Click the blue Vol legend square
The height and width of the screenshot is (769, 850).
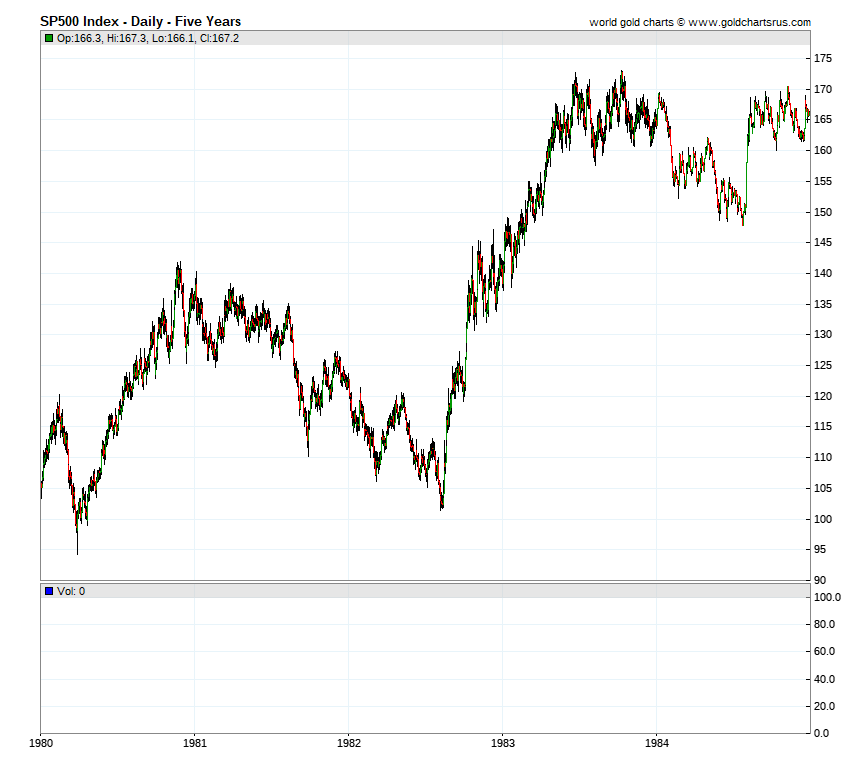click(49, 591)
